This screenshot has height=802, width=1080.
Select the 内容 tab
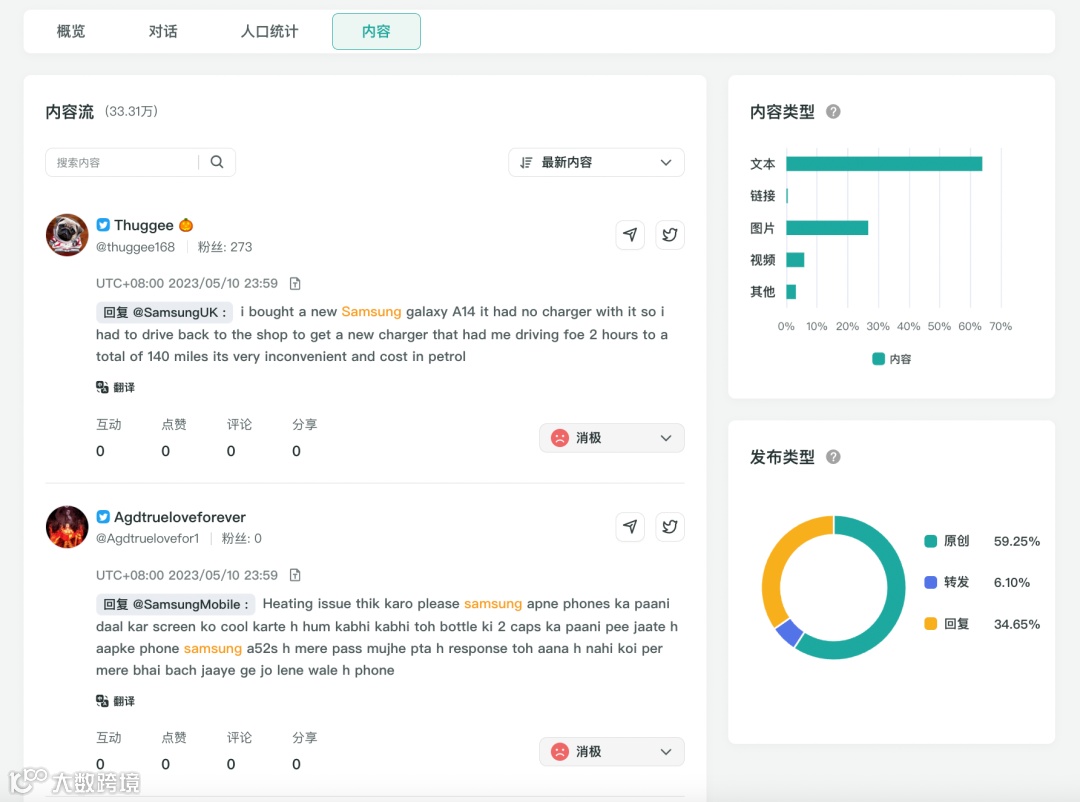point(376,31)
